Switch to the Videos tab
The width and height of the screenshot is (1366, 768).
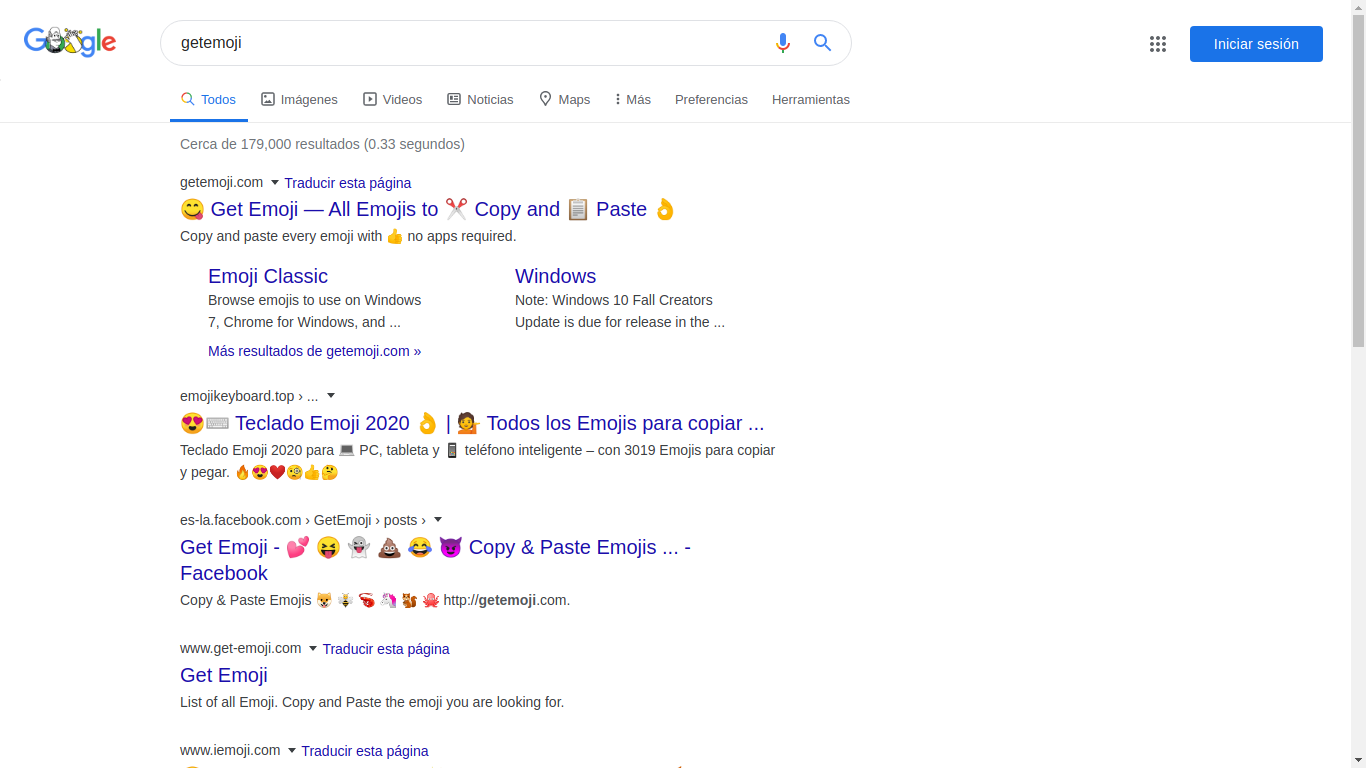click(392, 100)
